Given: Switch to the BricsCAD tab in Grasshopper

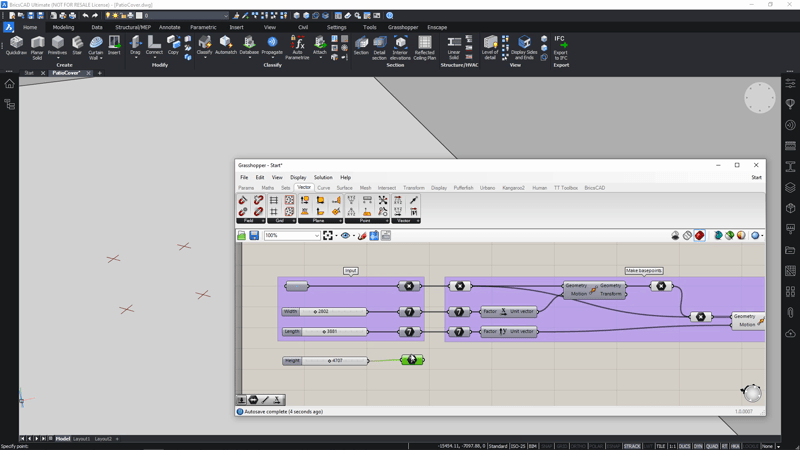Looking at the screenshot, I should click(594, 188).
